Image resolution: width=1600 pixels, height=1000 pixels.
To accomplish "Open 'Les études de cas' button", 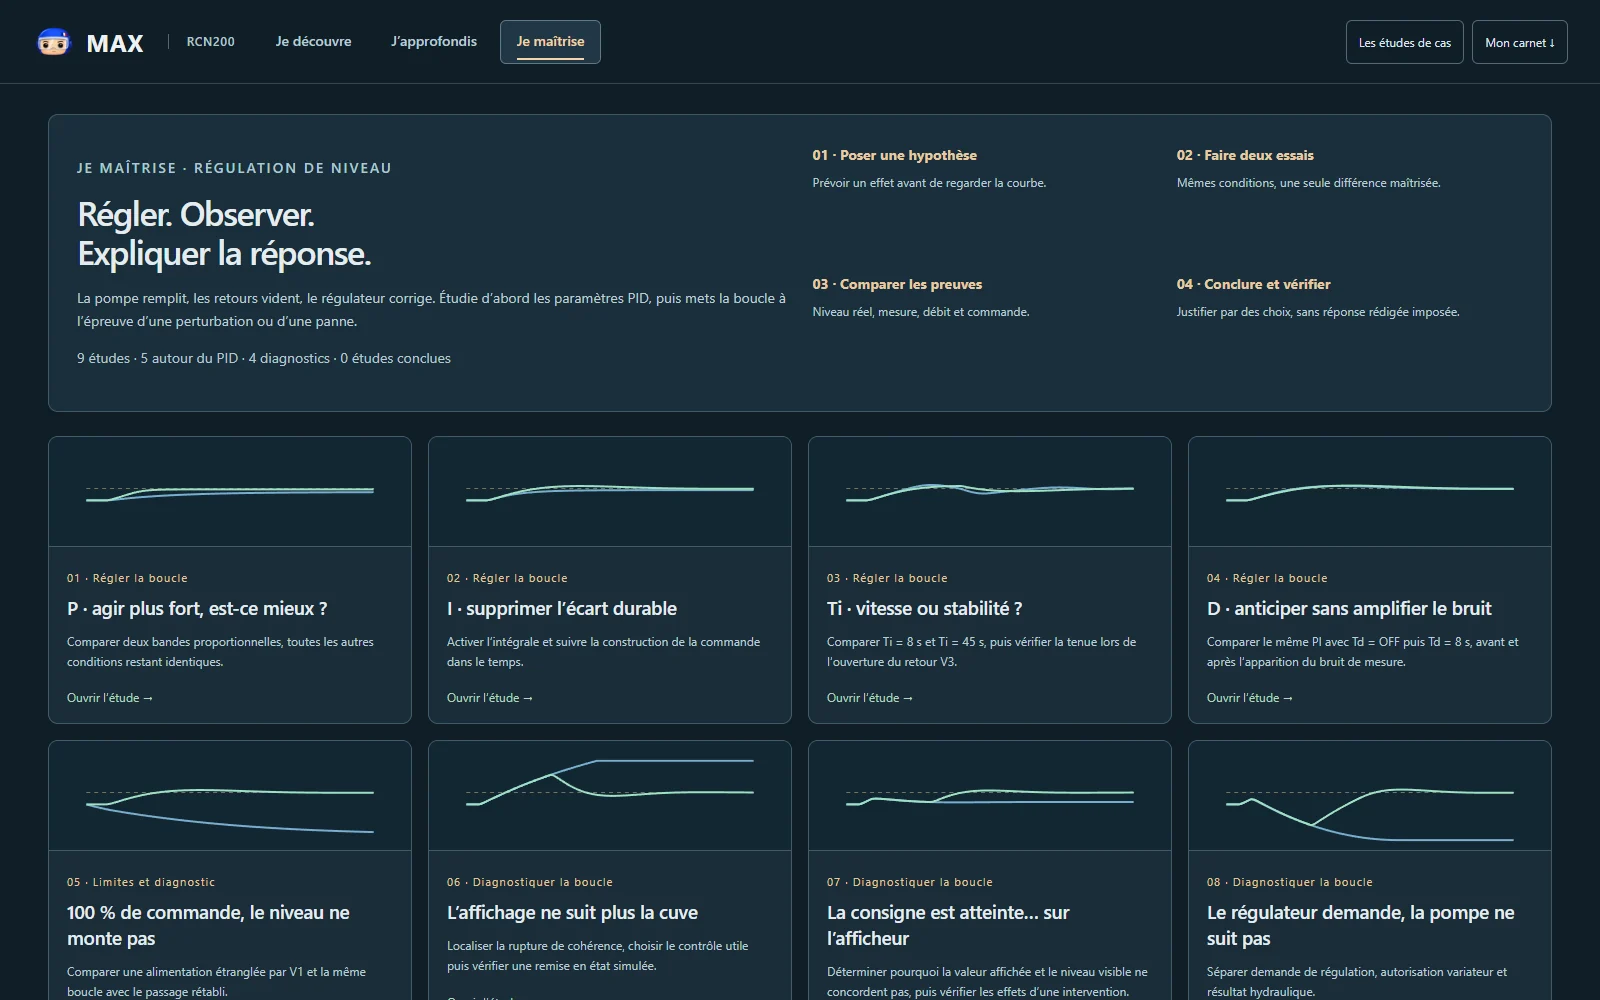I will [1404, 42].
